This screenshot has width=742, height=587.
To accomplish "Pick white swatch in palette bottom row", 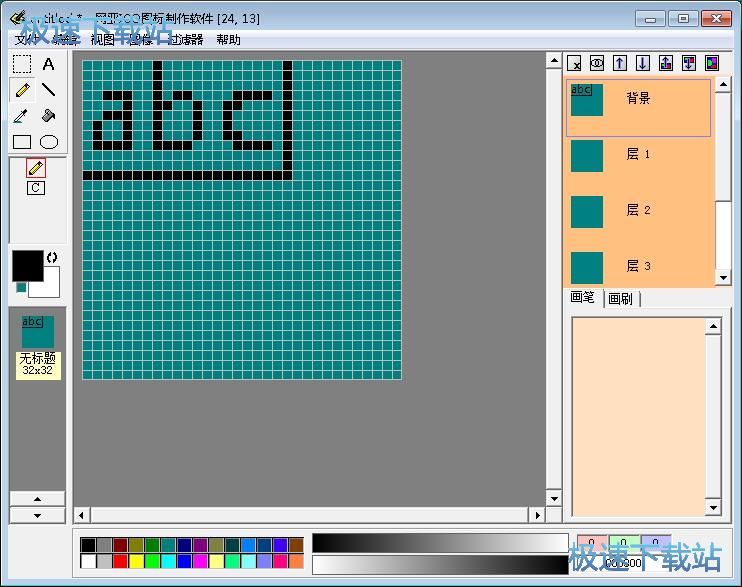I will (x=88, y=561).
